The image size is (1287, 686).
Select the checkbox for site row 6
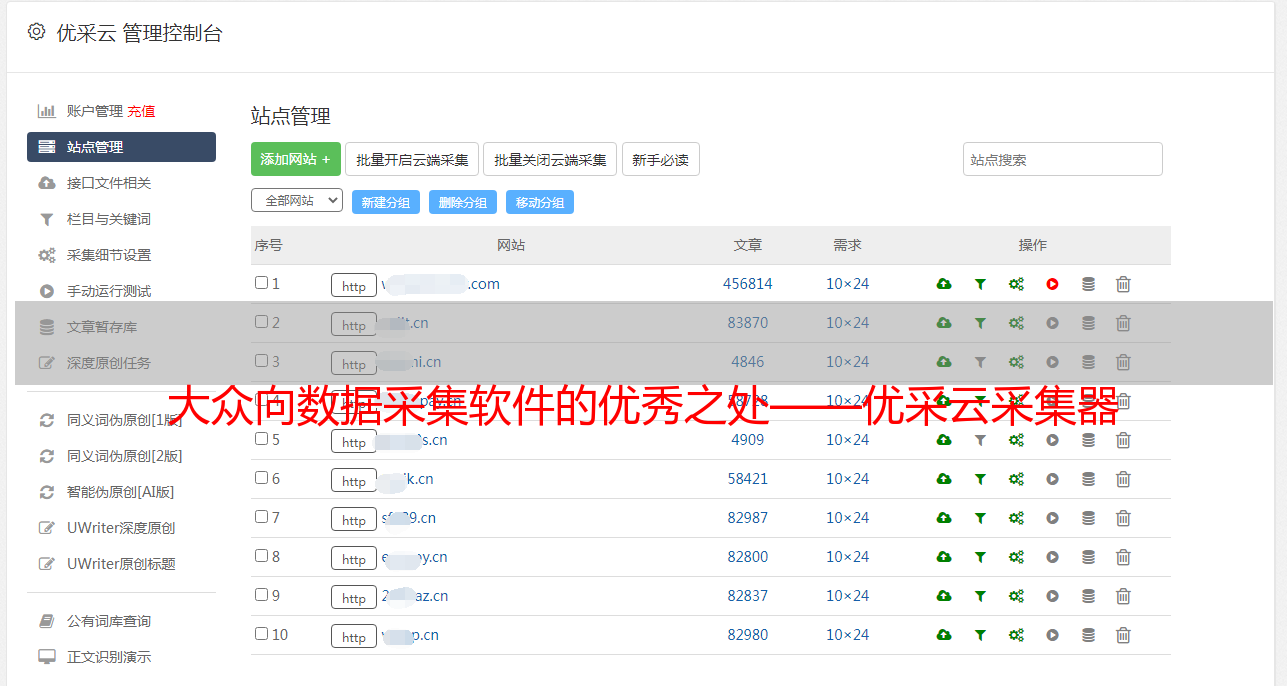pyautogui.click(x=261, y=478)
